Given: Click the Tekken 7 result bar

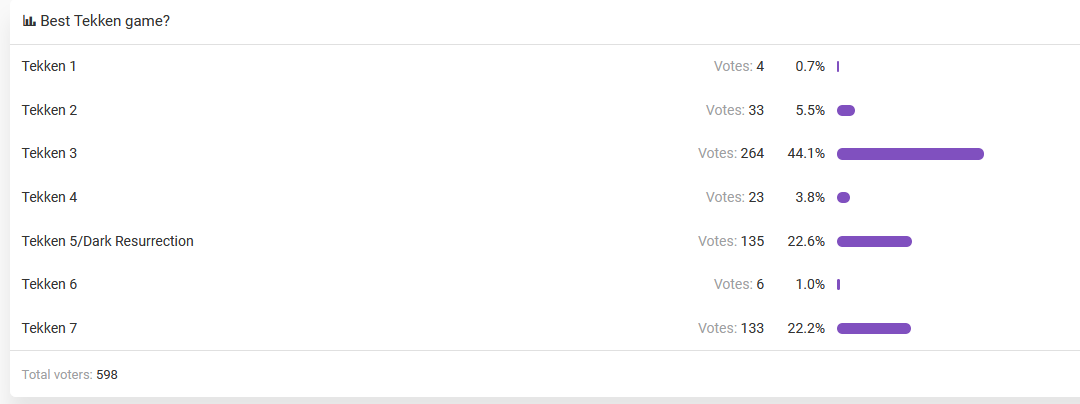Looking at the screenshot, I should (873, 328).
